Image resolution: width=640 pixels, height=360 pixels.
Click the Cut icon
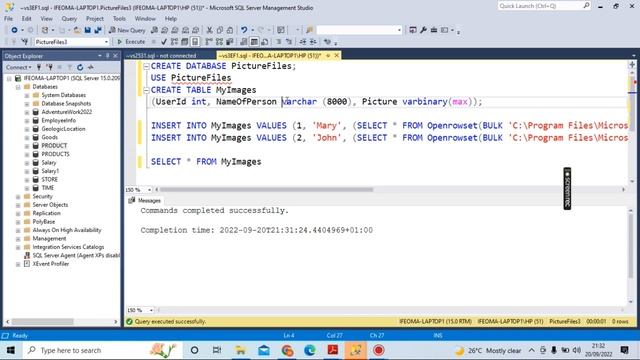pos(209,30)
